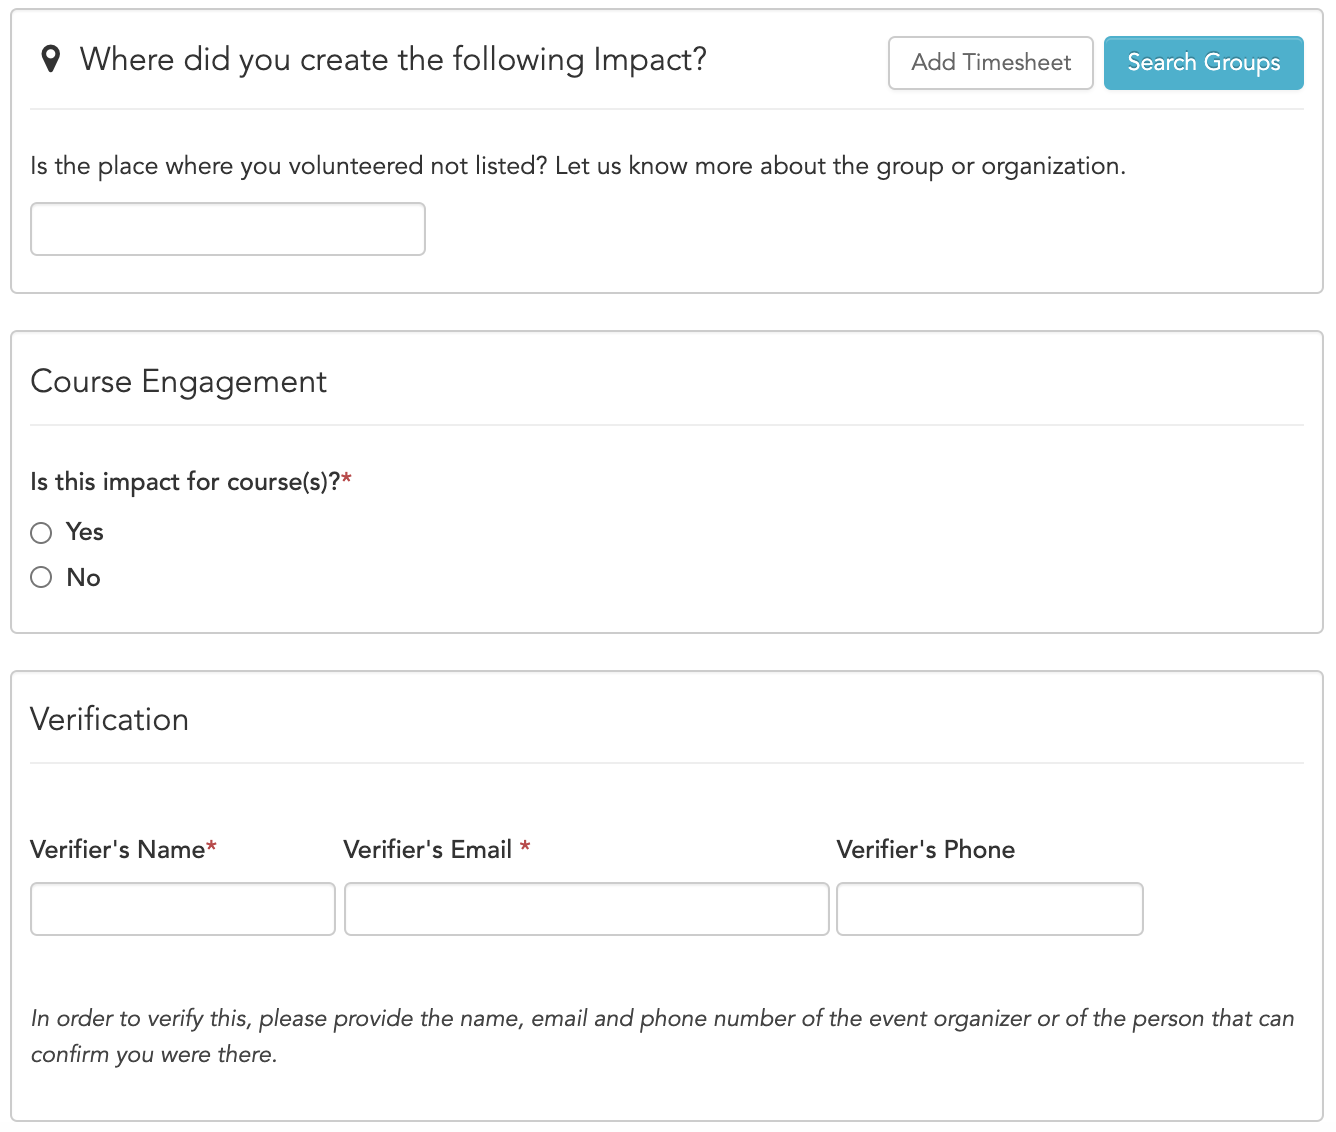Select the No radio button for course impact
This screenshot has width=1336, height=1132.
(x=41, y=577)
